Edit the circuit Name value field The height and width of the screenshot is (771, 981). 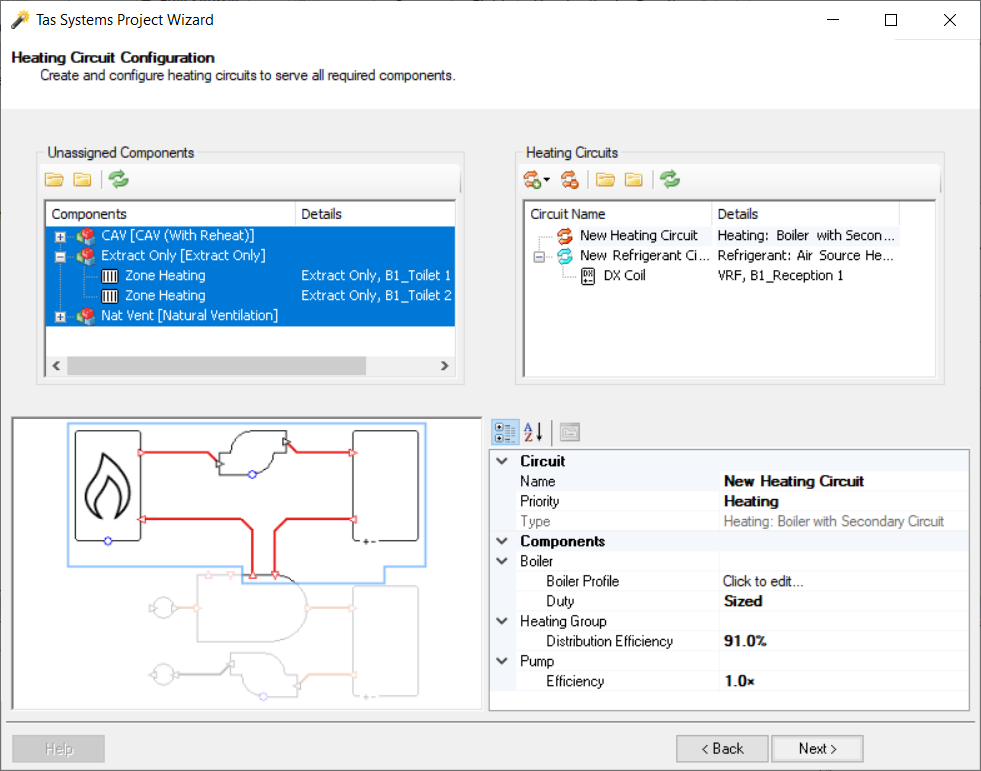843,481
